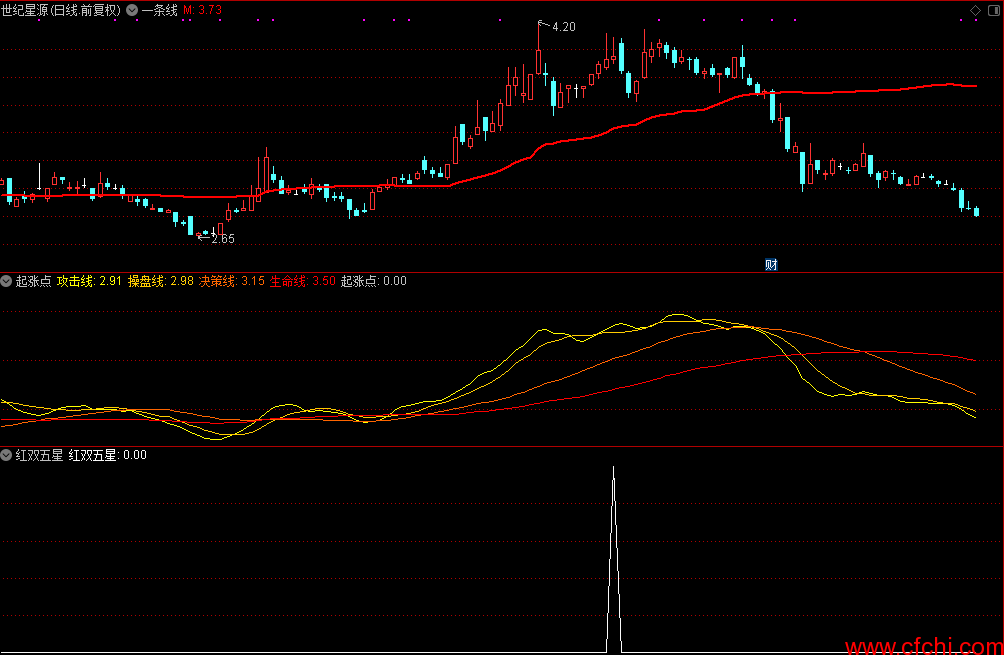Click the 攻击线: 2.91 legend value
Image resolution: width=1004 pixels, height=655 pixels.
tap(89, 281)
